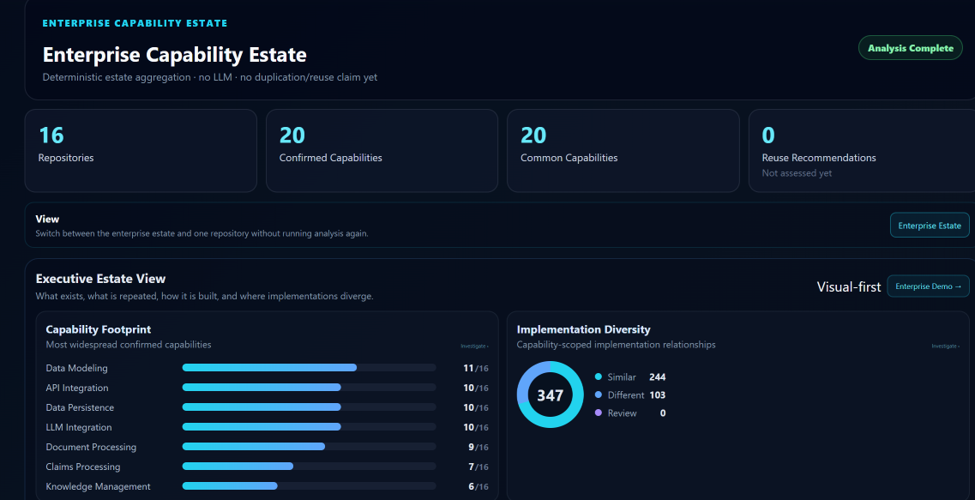Click the LLM Integration label
The image size is (975, 500).
tap(78, 428)
